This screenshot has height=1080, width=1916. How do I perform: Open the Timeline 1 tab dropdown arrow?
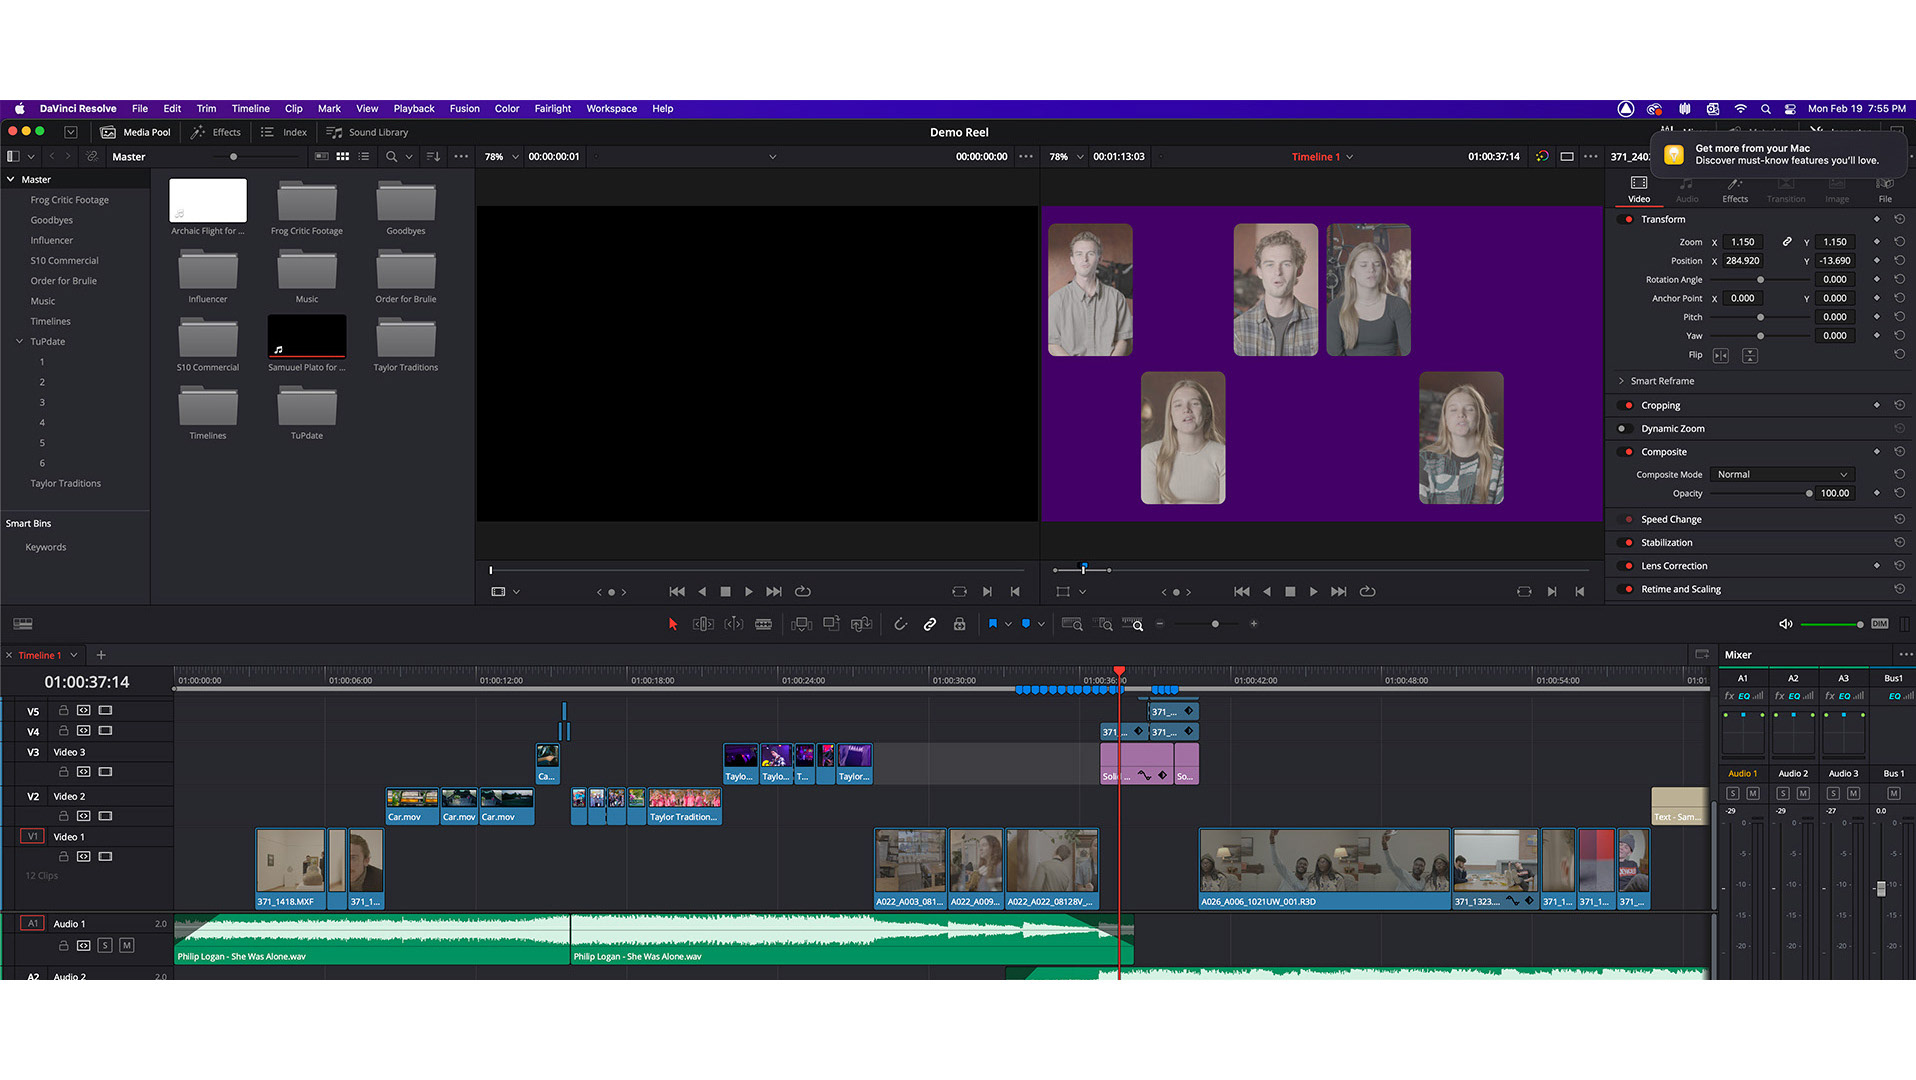point(74,656)
